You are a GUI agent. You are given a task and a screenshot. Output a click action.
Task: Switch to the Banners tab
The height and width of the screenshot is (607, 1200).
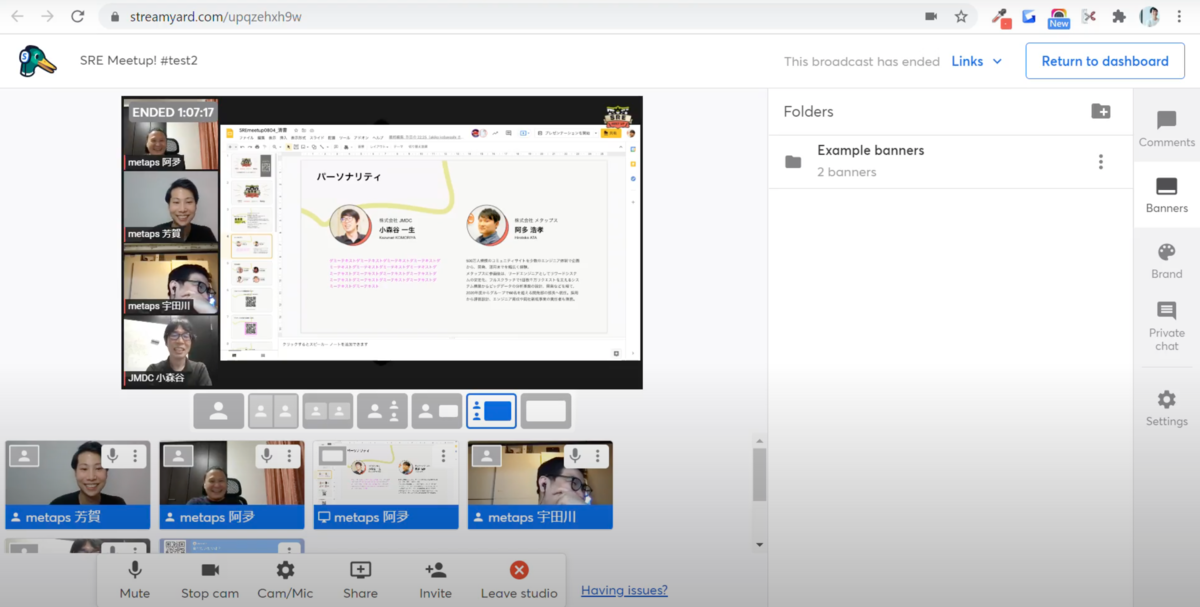[x=1166, y=195]
